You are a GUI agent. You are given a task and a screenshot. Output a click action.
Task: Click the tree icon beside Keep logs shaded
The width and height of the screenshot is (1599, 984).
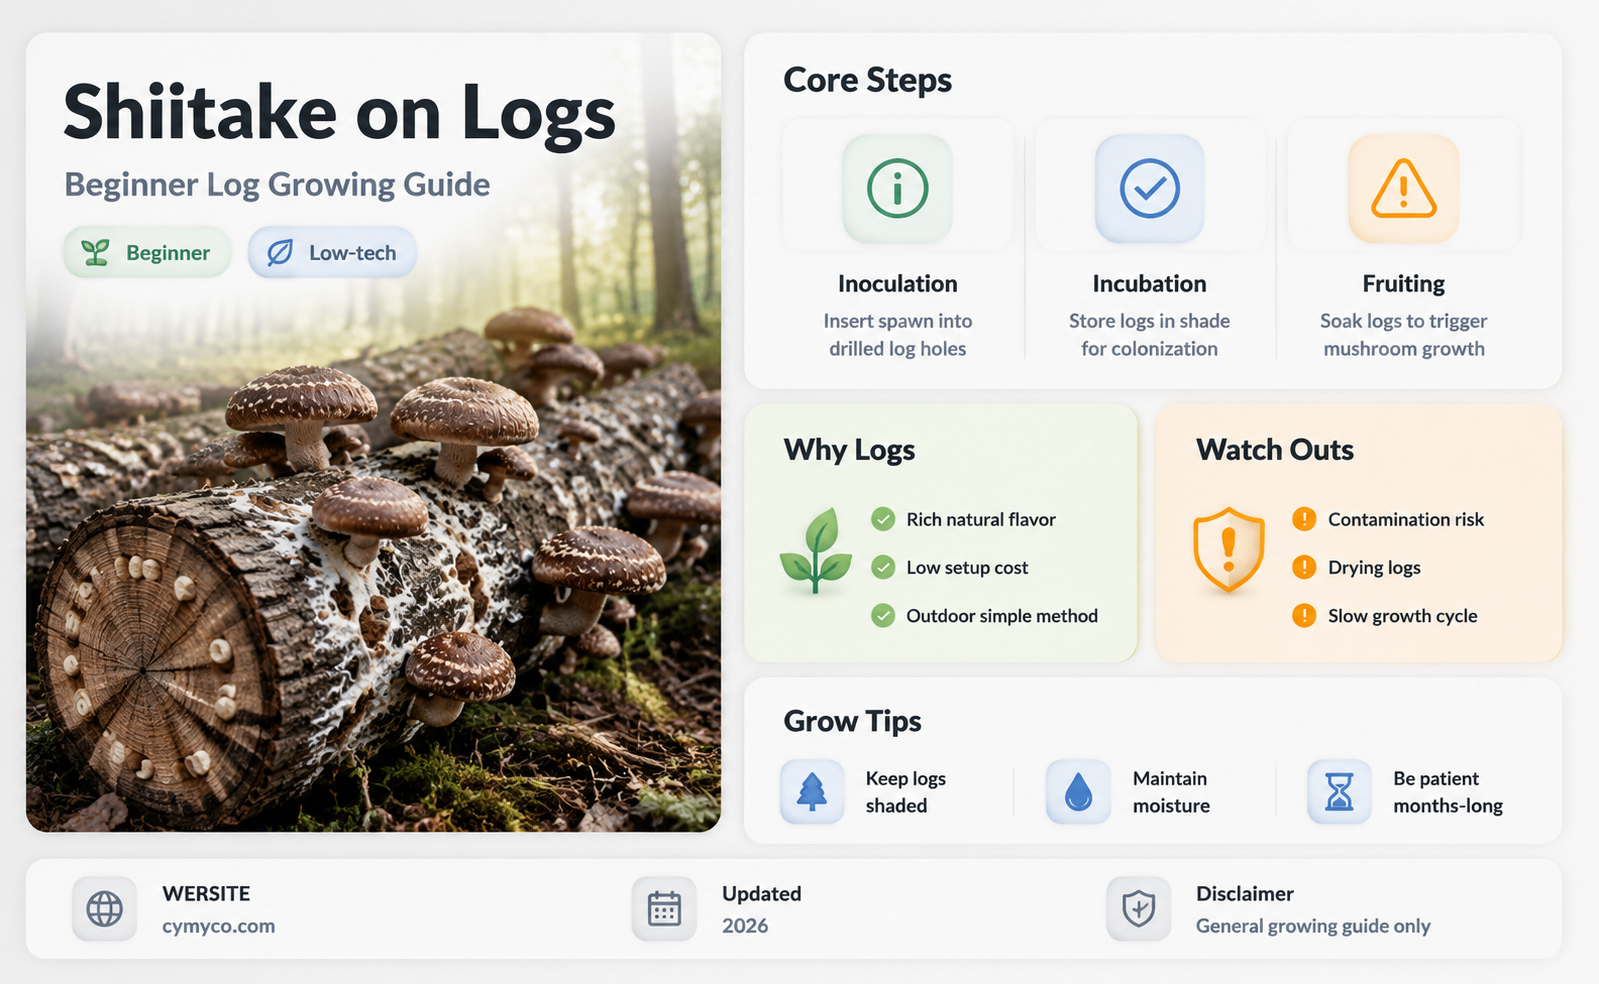[812, 792]
